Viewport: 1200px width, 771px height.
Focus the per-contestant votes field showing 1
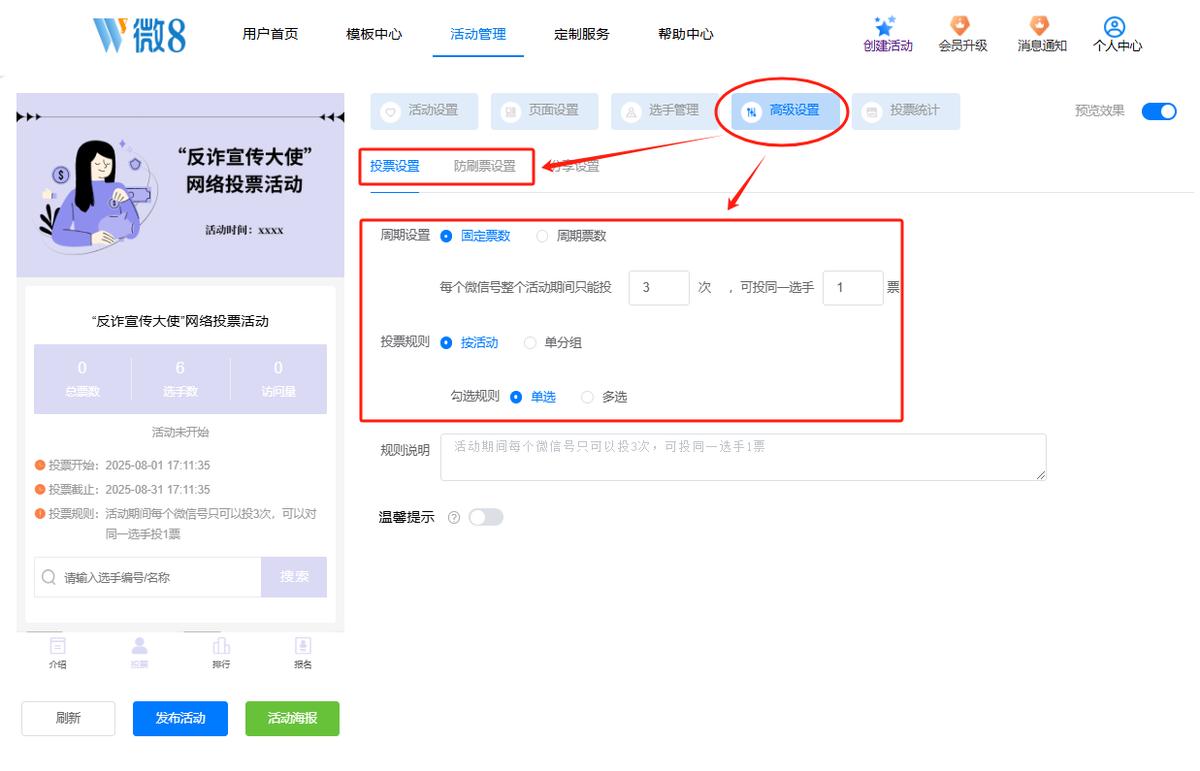tap(853, 288)
